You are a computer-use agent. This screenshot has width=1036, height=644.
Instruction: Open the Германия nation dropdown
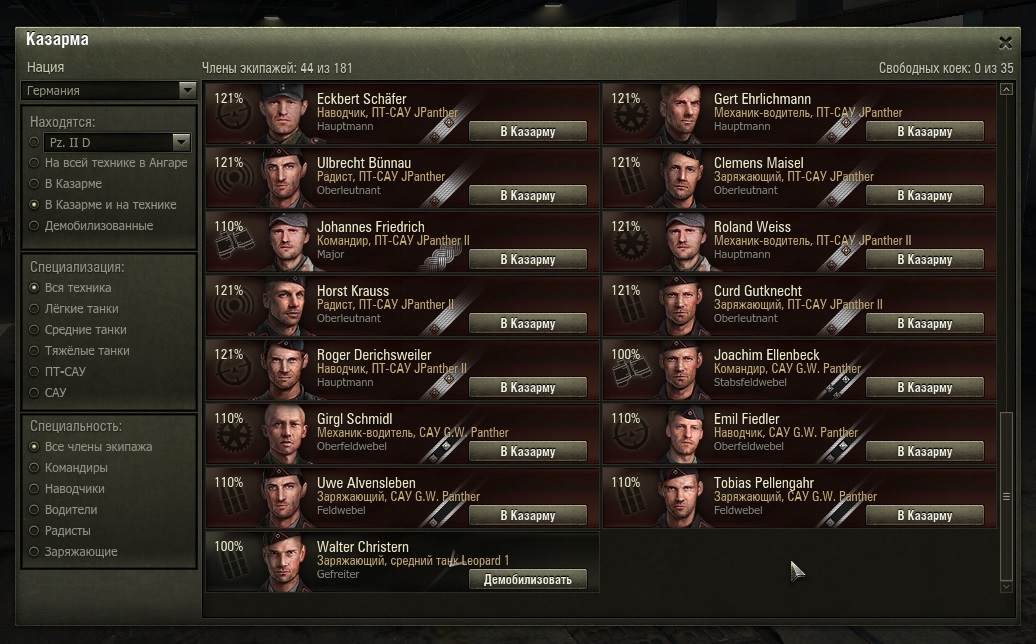point(109,90)
